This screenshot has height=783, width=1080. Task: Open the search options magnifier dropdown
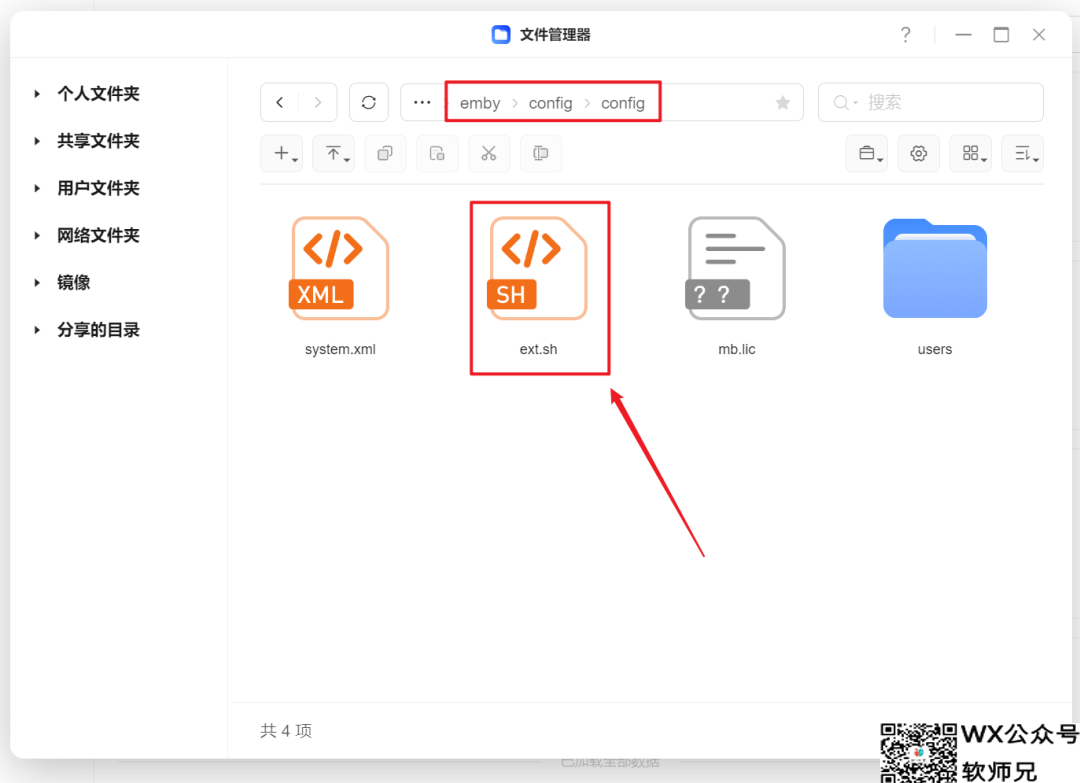(x=845, y=103)
